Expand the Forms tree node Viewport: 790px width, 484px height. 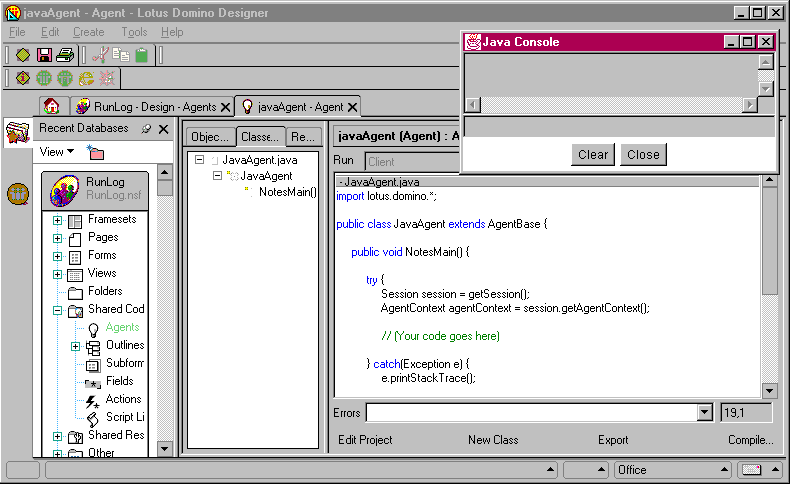pyautogui.click(x=57, y=256)
